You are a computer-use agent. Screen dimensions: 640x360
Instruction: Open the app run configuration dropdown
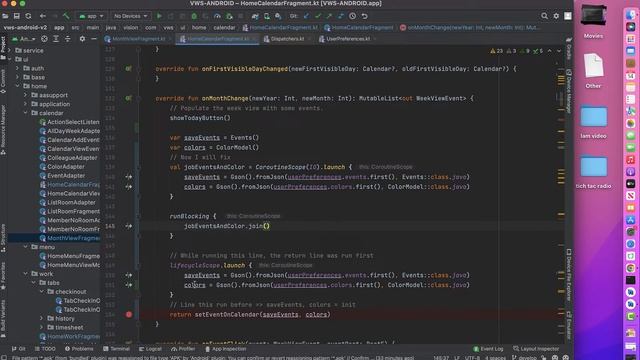92,16
